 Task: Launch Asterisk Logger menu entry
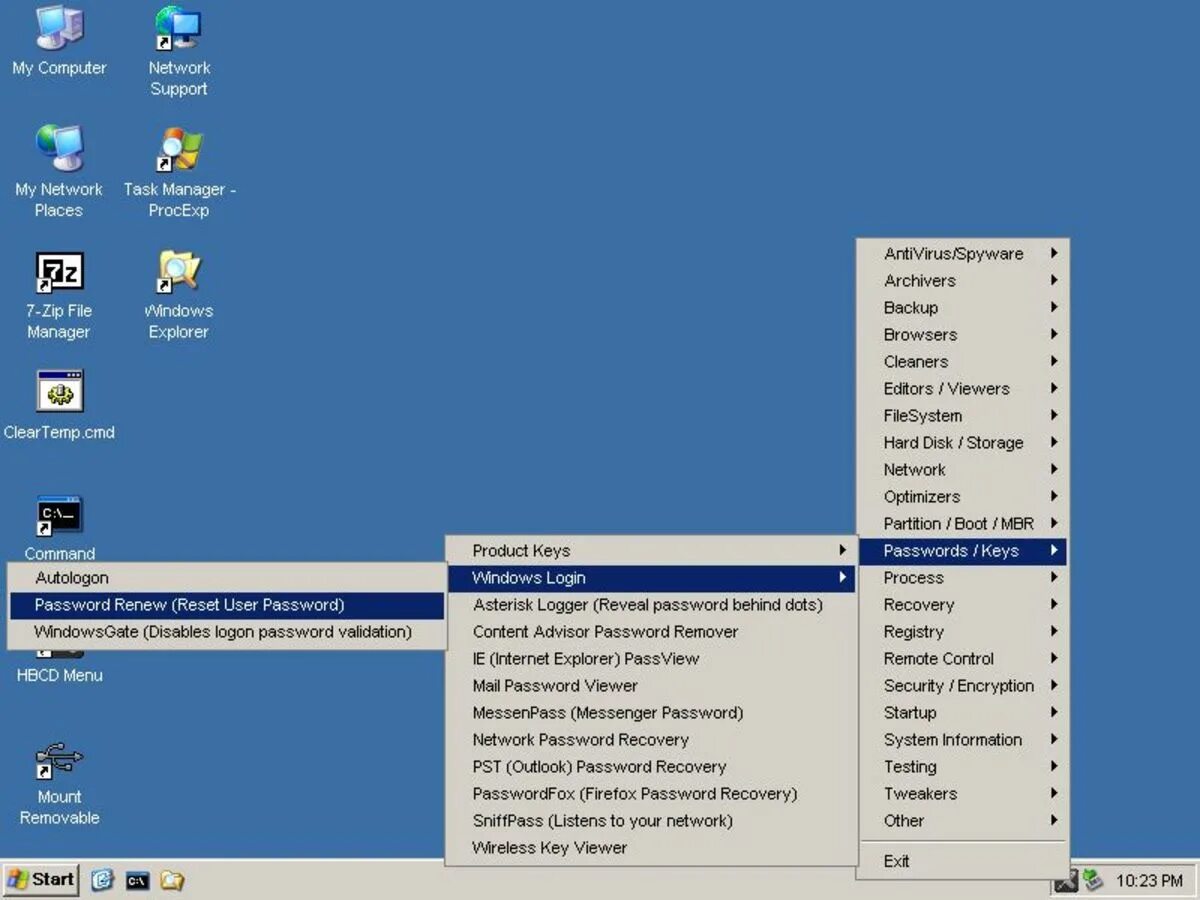[x=650, y=605]
